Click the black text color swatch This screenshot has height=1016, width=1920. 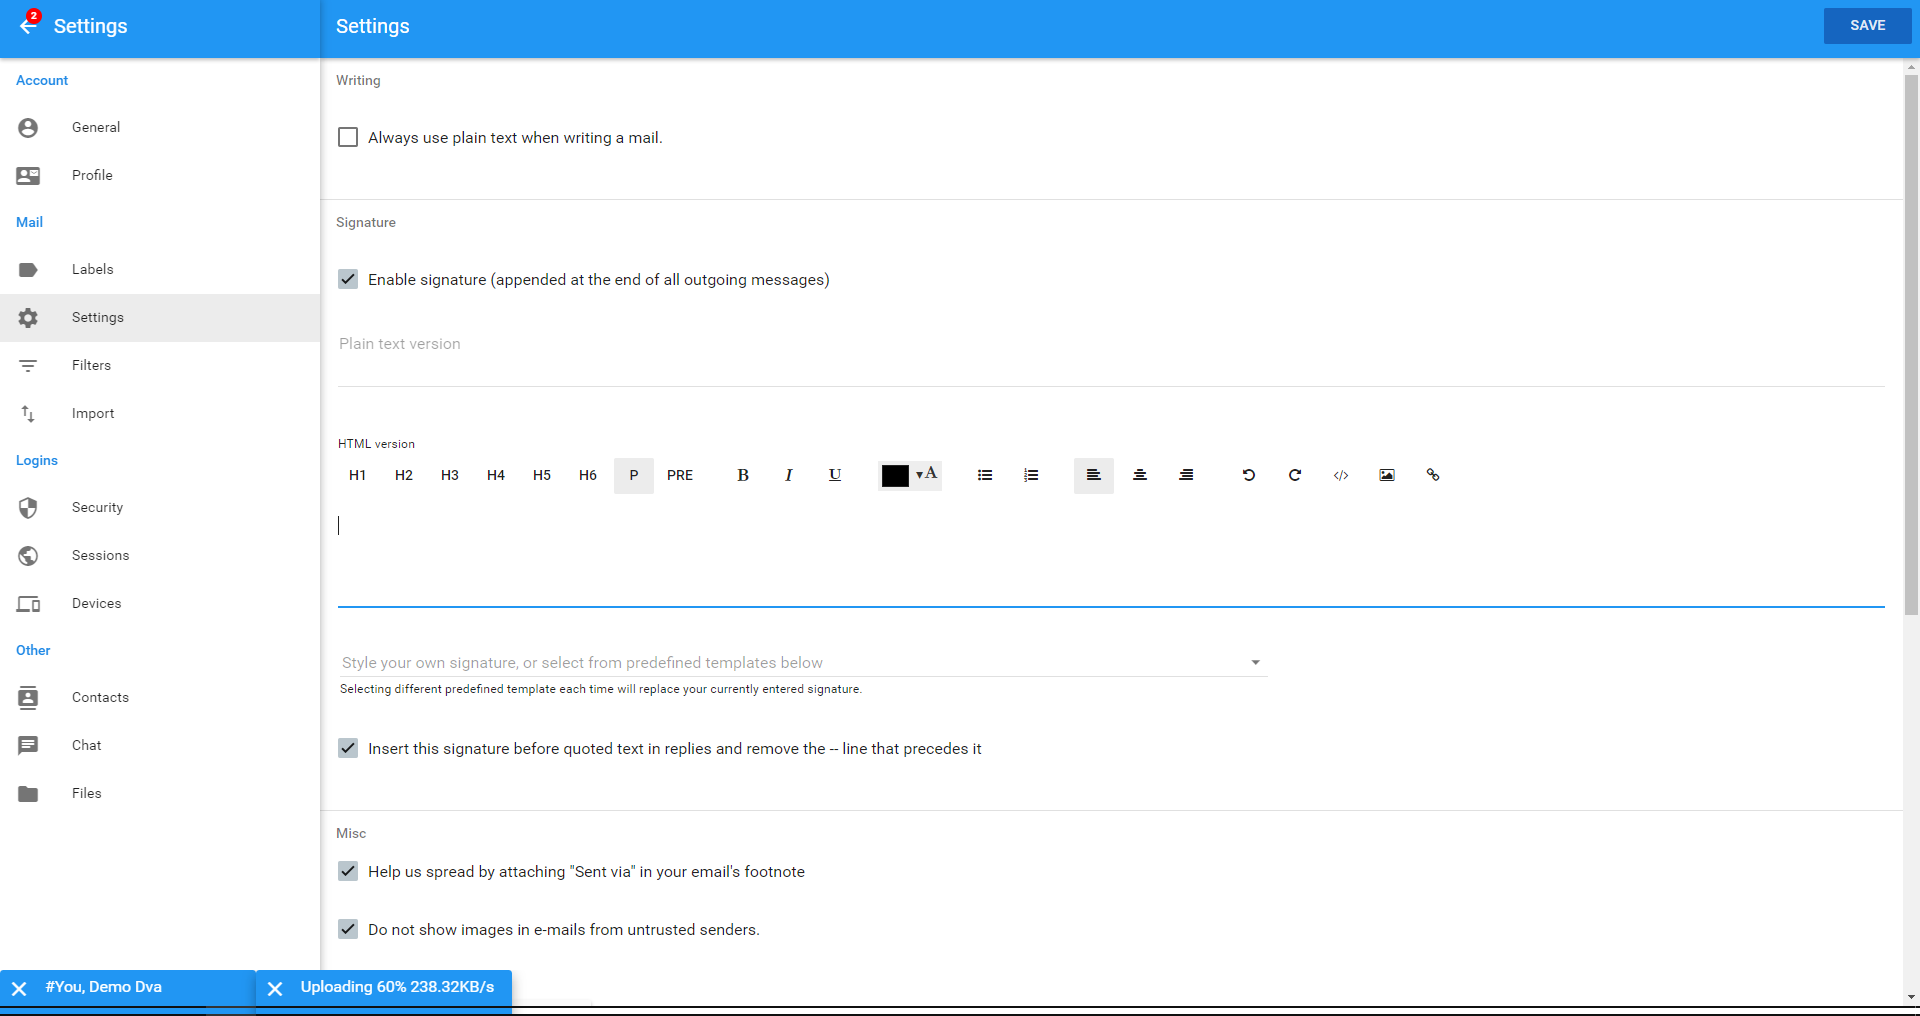point(895,476)
